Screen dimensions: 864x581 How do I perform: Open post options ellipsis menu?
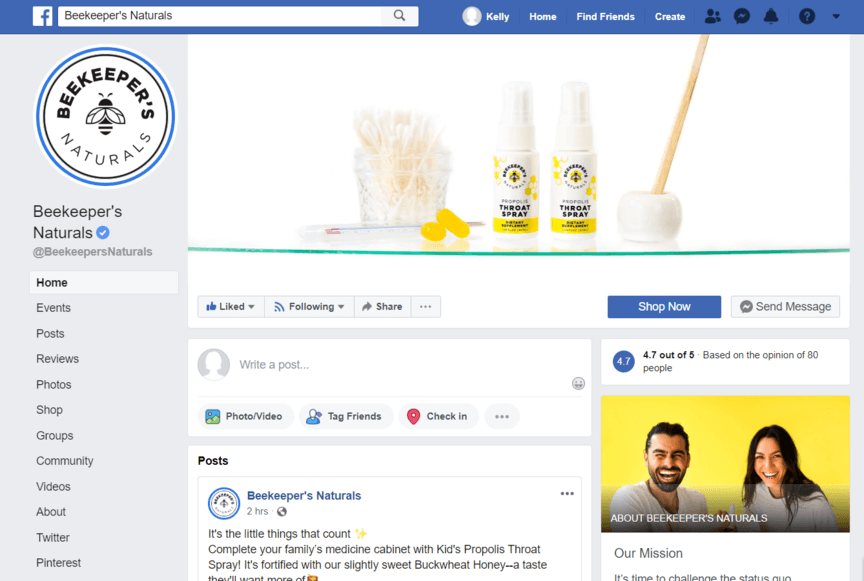567,493
